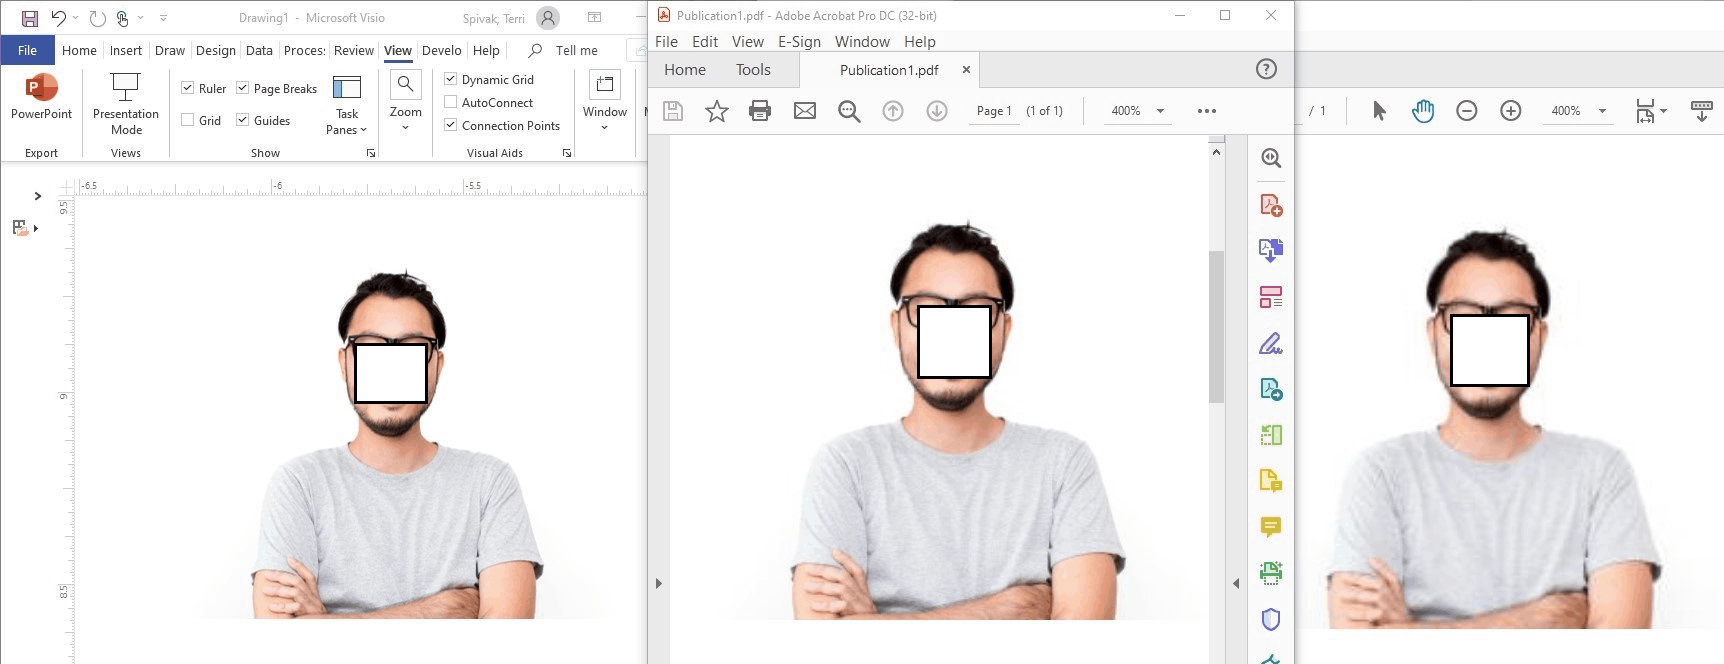The image size is (1724, 664).
Task: Toggle Dynamic Grid checkbox
Action: coord(450,79)
